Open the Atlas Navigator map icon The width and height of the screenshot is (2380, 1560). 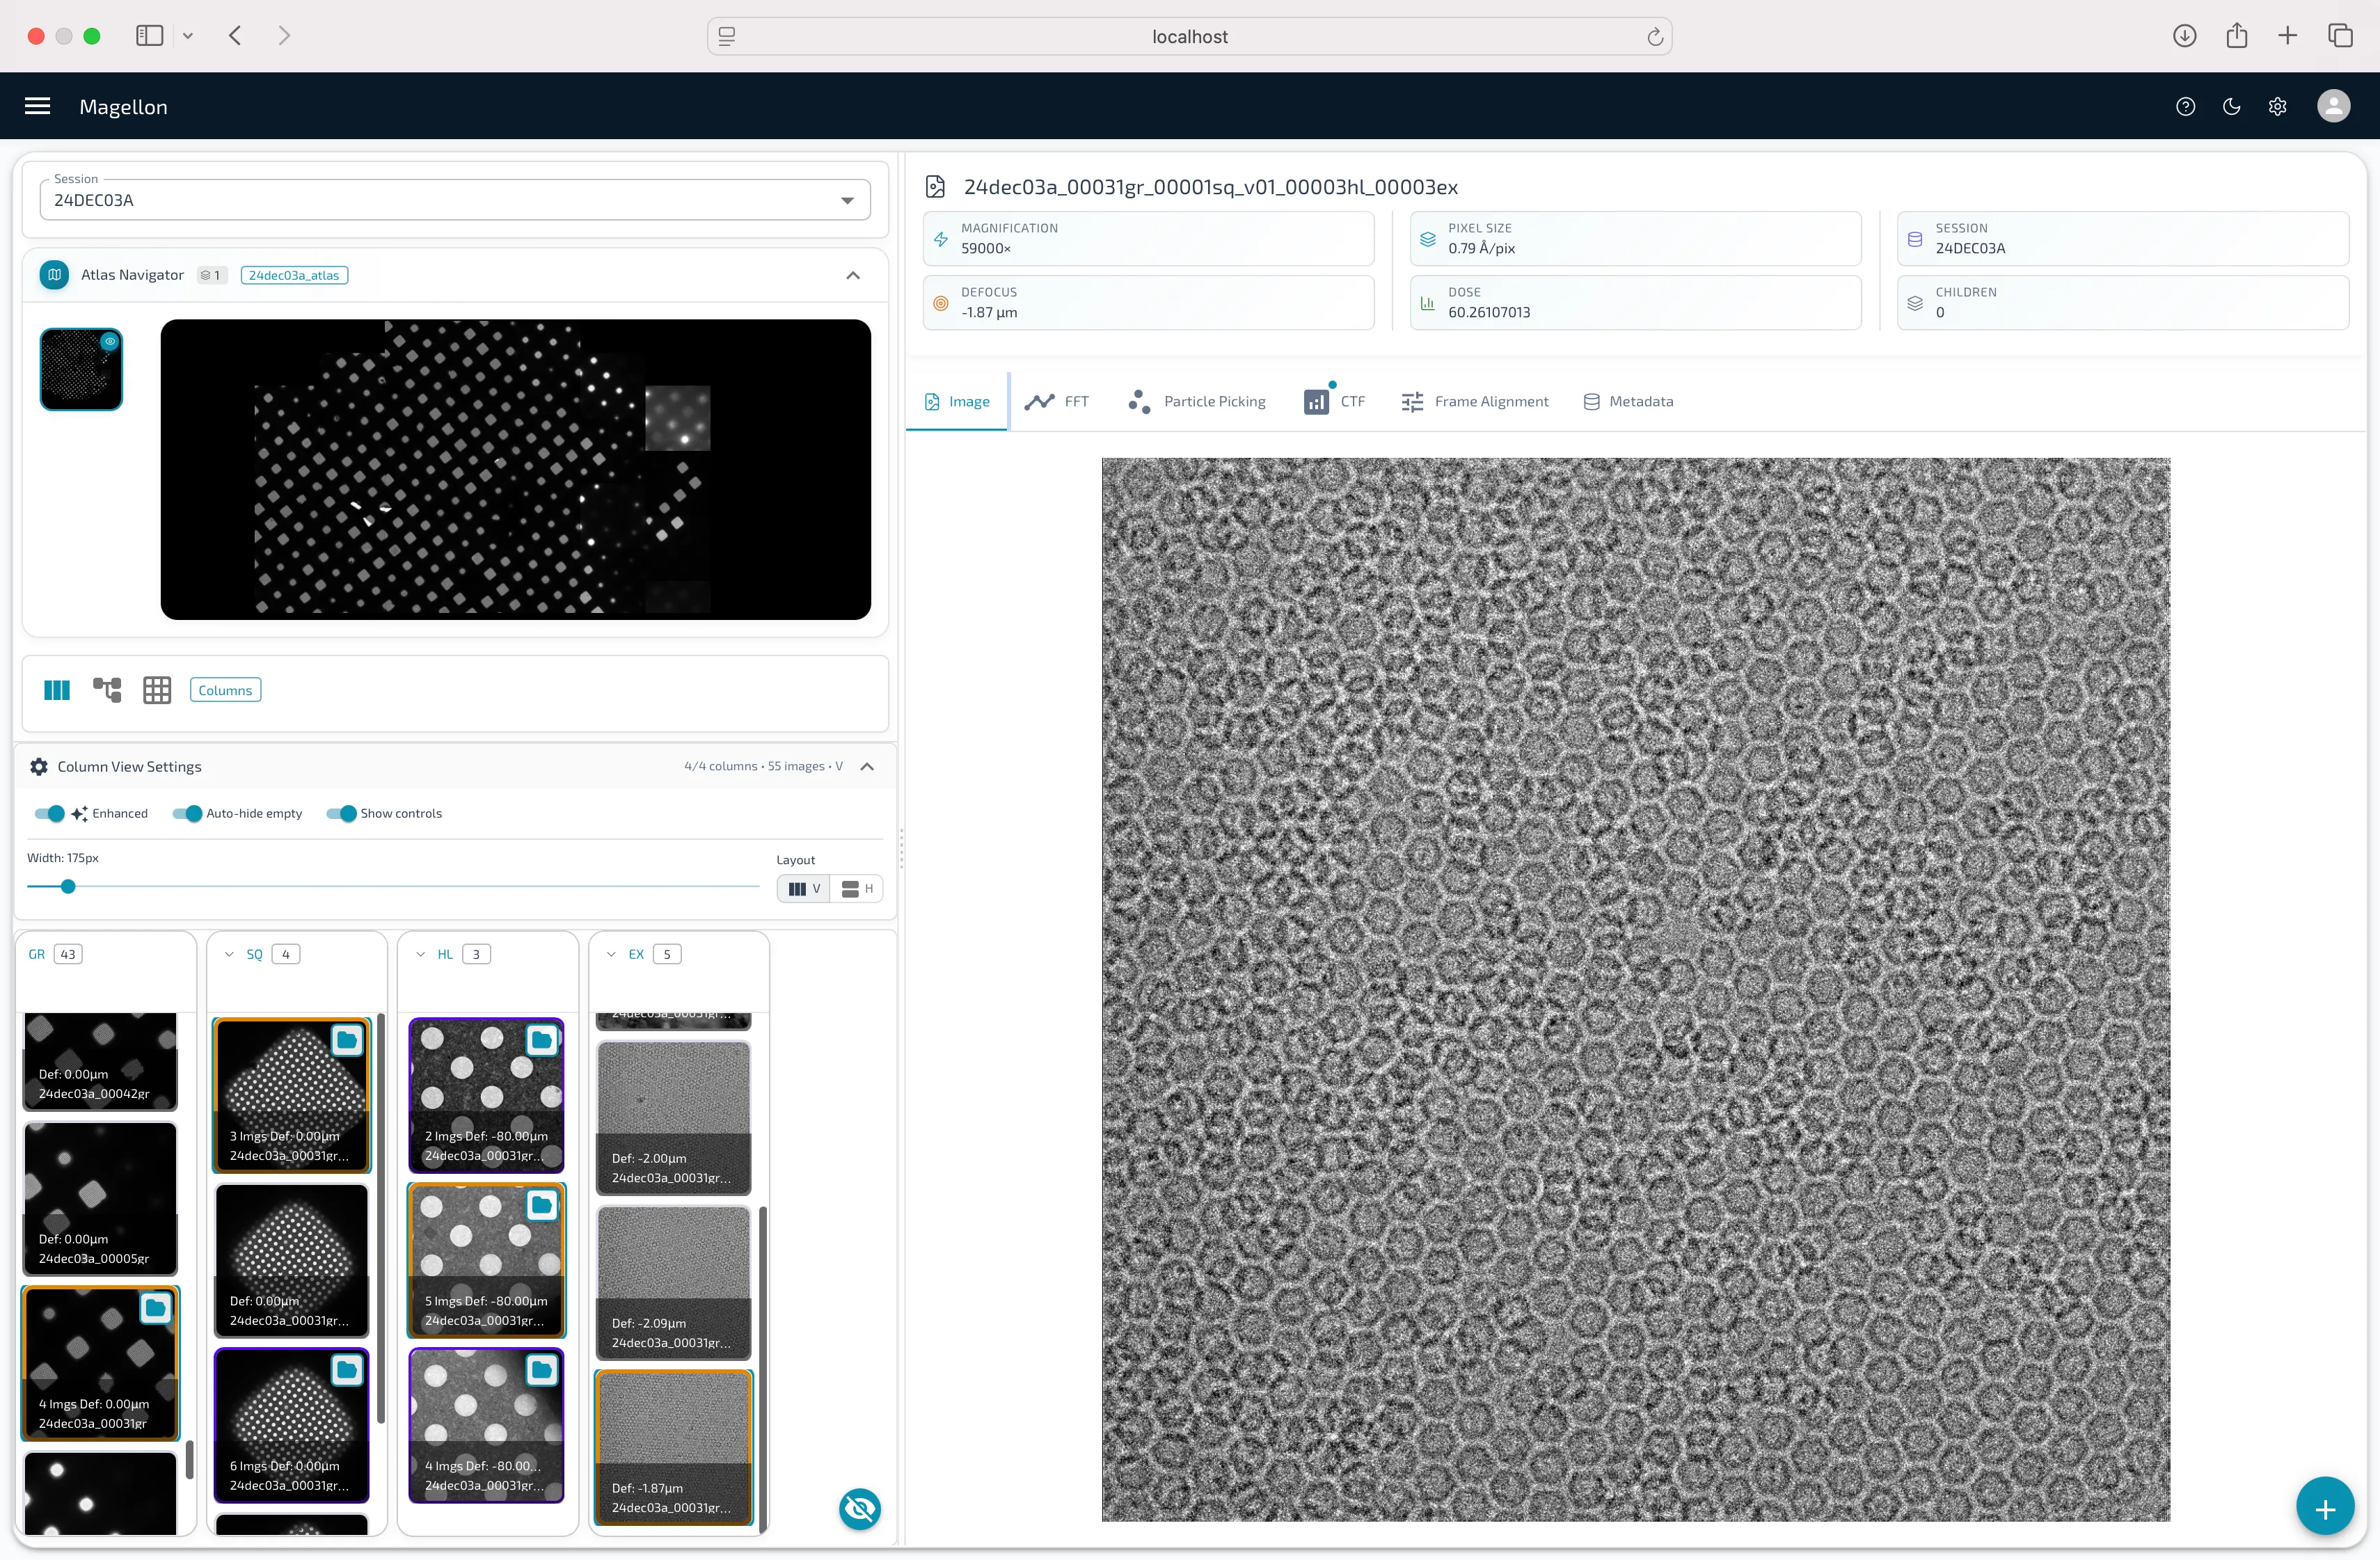click(53, 274)
